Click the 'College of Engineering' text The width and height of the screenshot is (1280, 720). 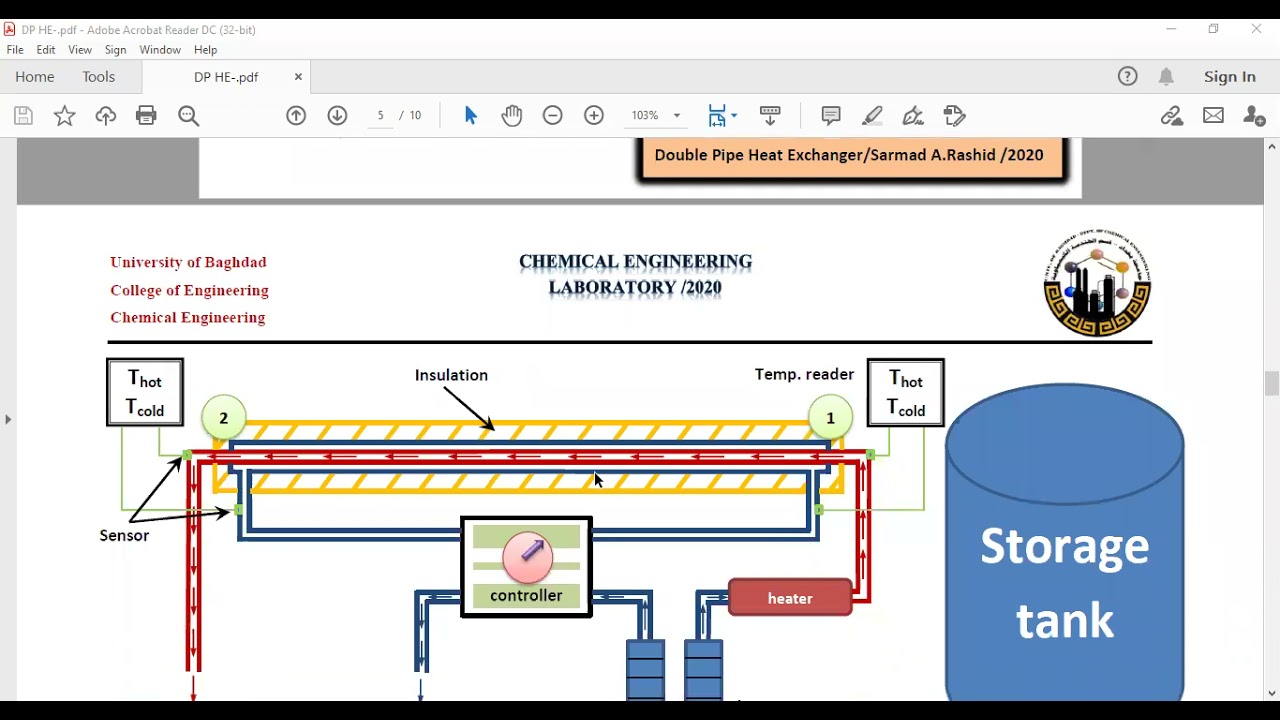(189, 290)
